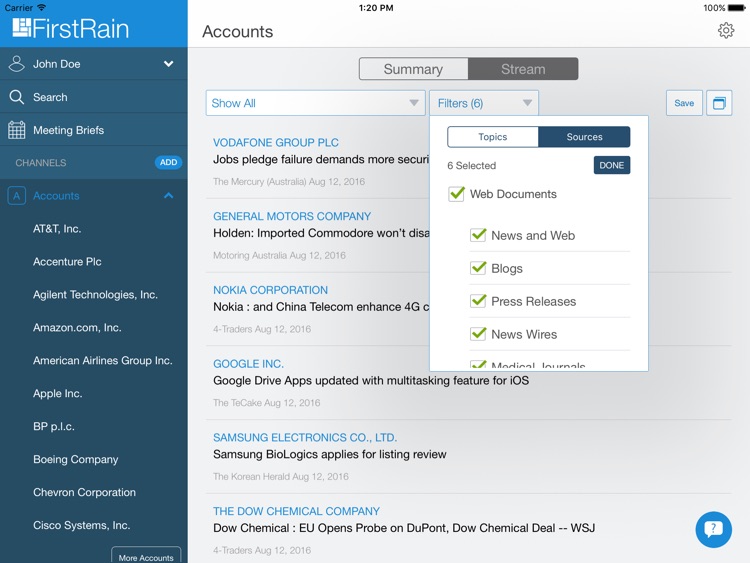Select Agilent Technologies, Inc. account
This screenshot has width=750, height=563.
(95, 295)
